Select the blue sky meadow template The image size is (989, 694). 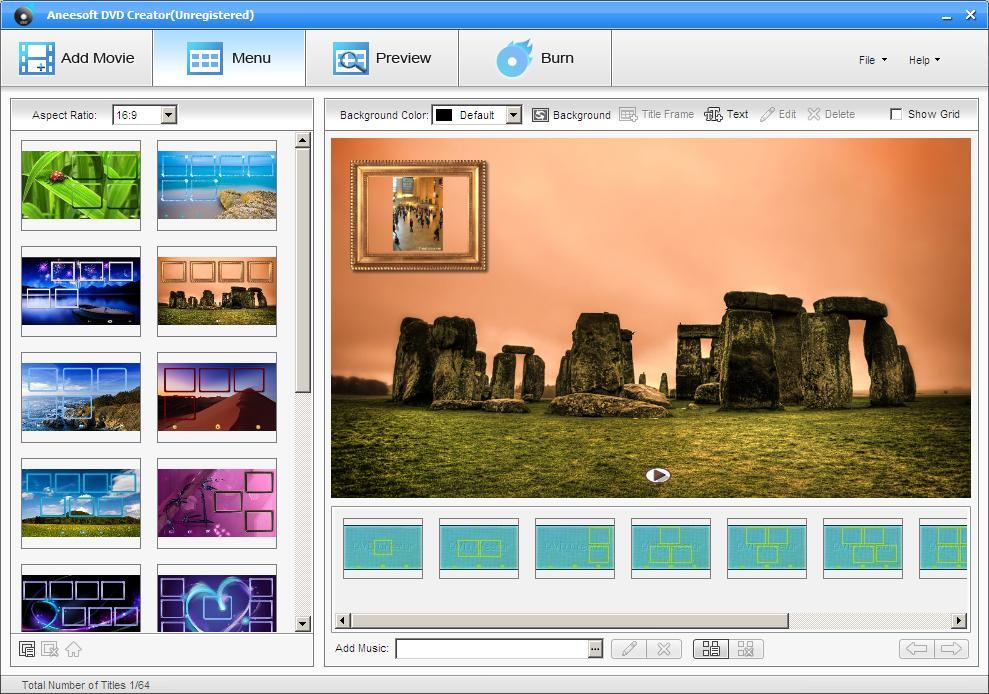click(x=81, y=503)
